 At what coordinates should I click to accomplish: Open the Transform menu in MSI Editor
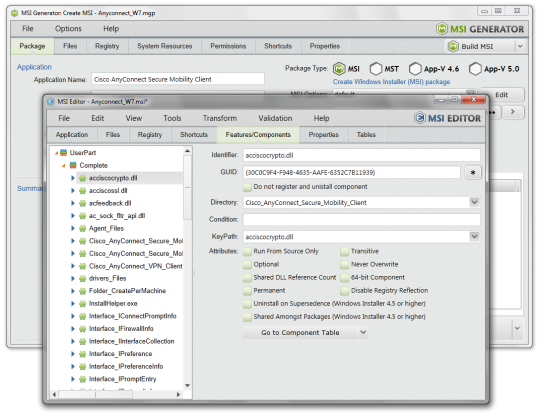[x=220, y=118]
